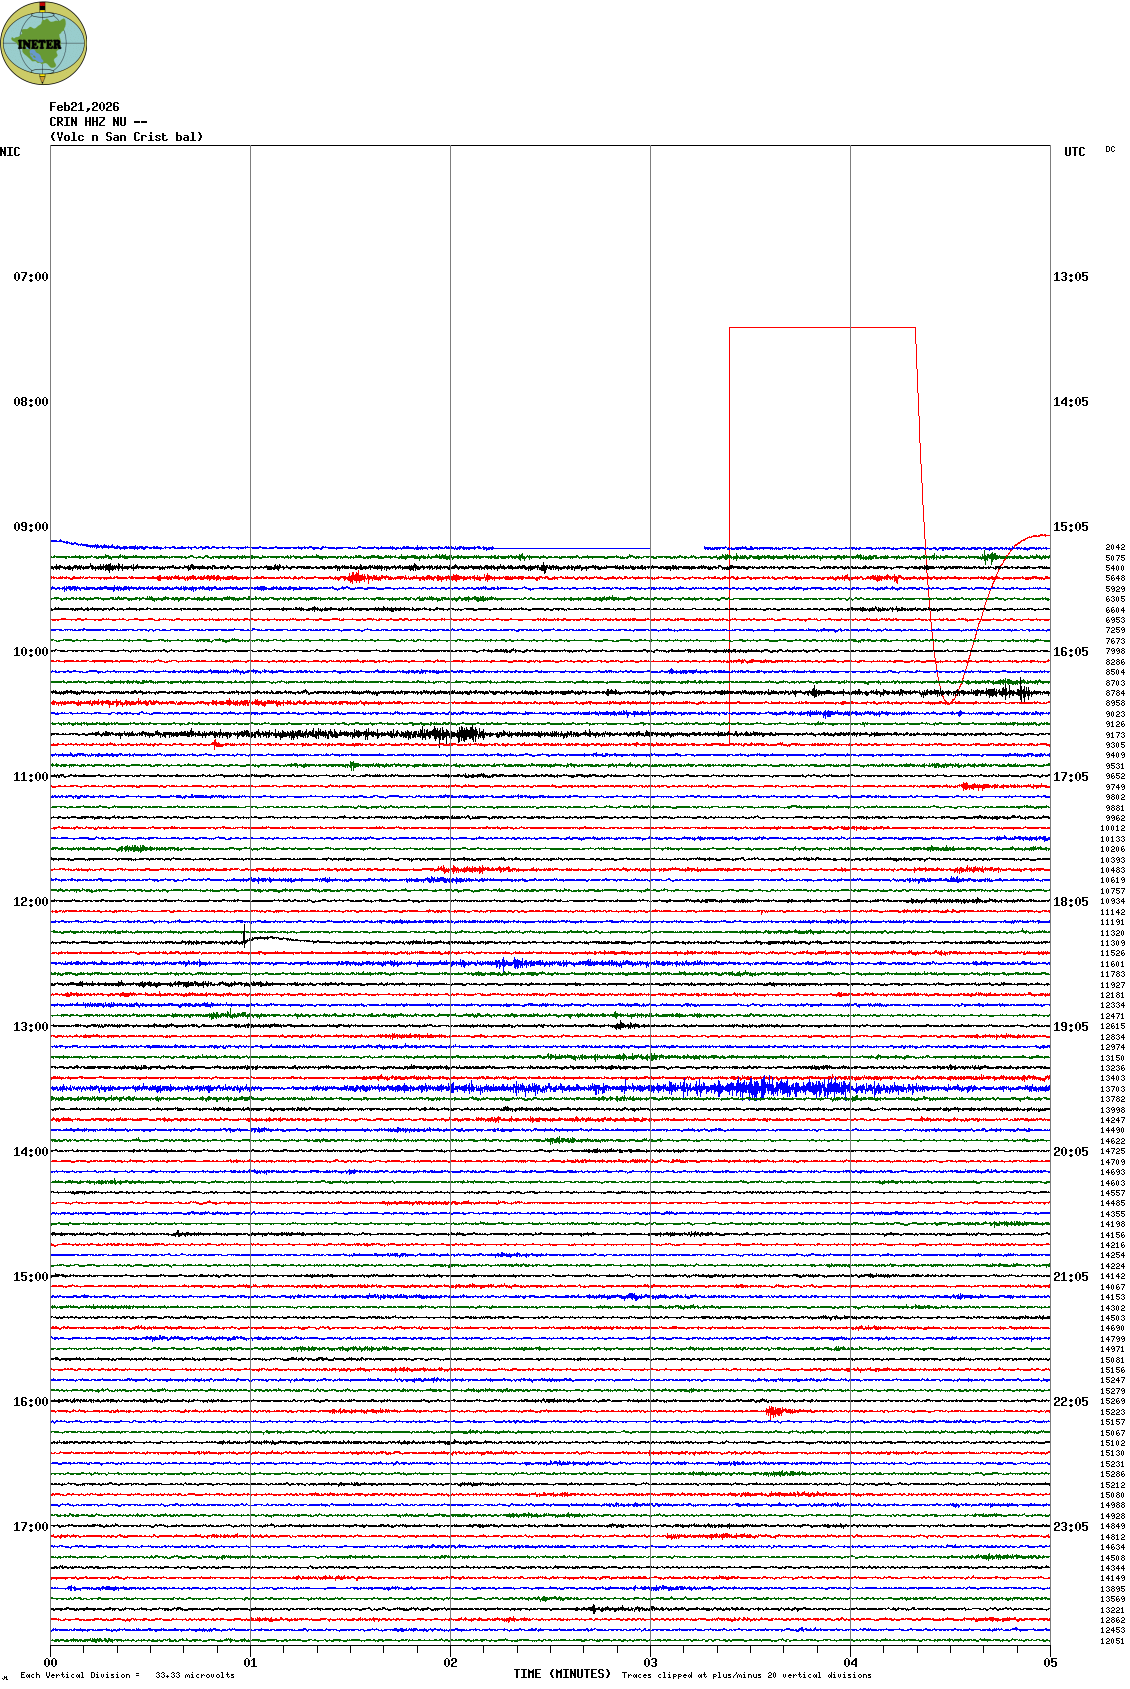Select the 17:00 local time marker
1130x1689 pixels.
click(30, 1527)
